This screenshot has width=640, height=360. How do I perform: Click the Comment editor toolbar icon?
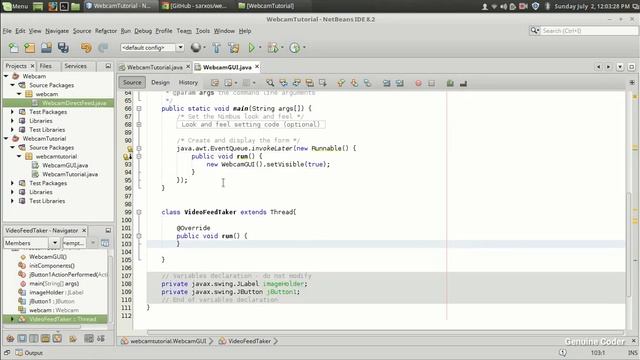point(450,83)
